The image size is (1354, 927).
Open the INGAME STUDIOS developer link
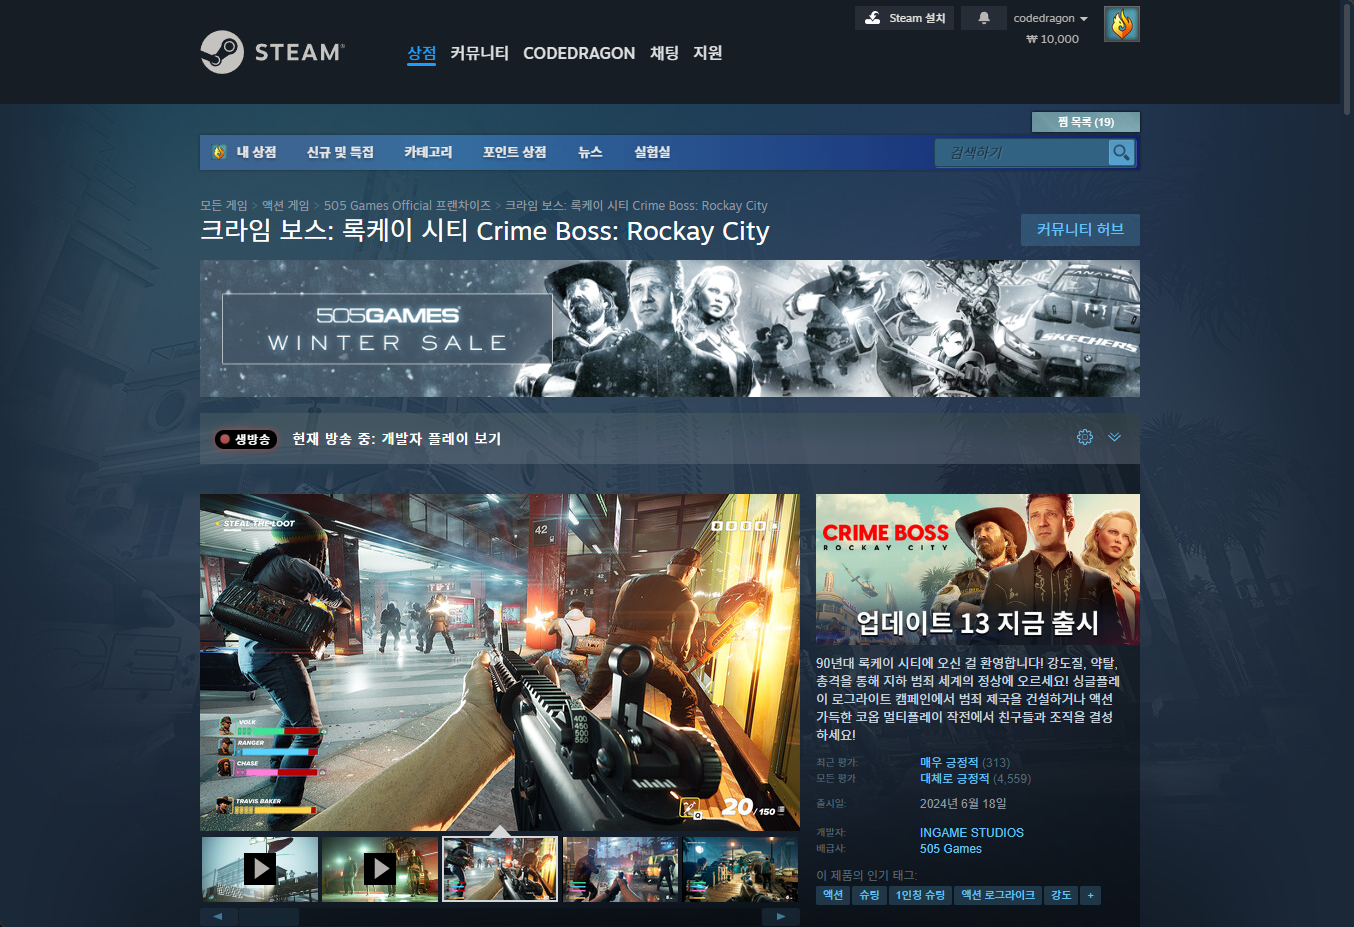(972, 832)
